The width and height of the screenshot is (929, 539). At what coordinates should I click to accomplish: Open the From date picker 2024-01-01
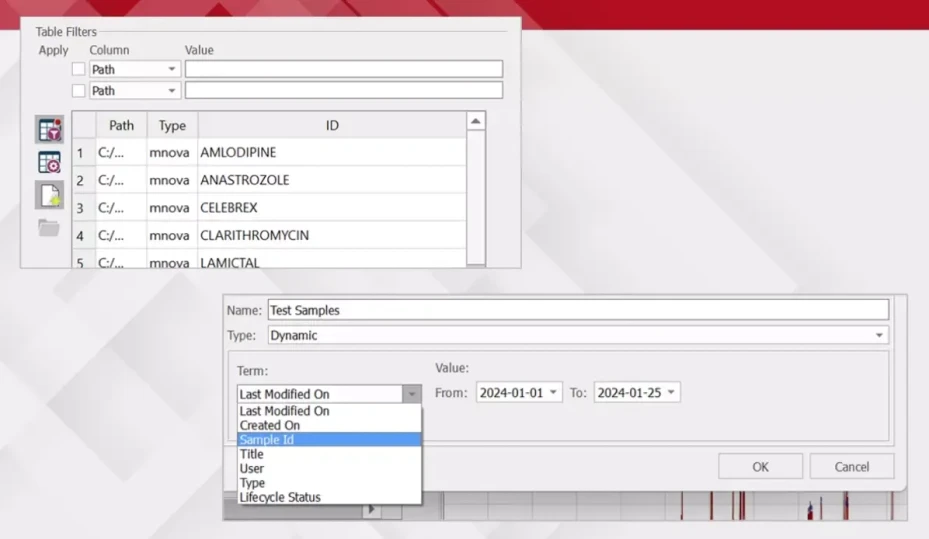tap(519, 392)
